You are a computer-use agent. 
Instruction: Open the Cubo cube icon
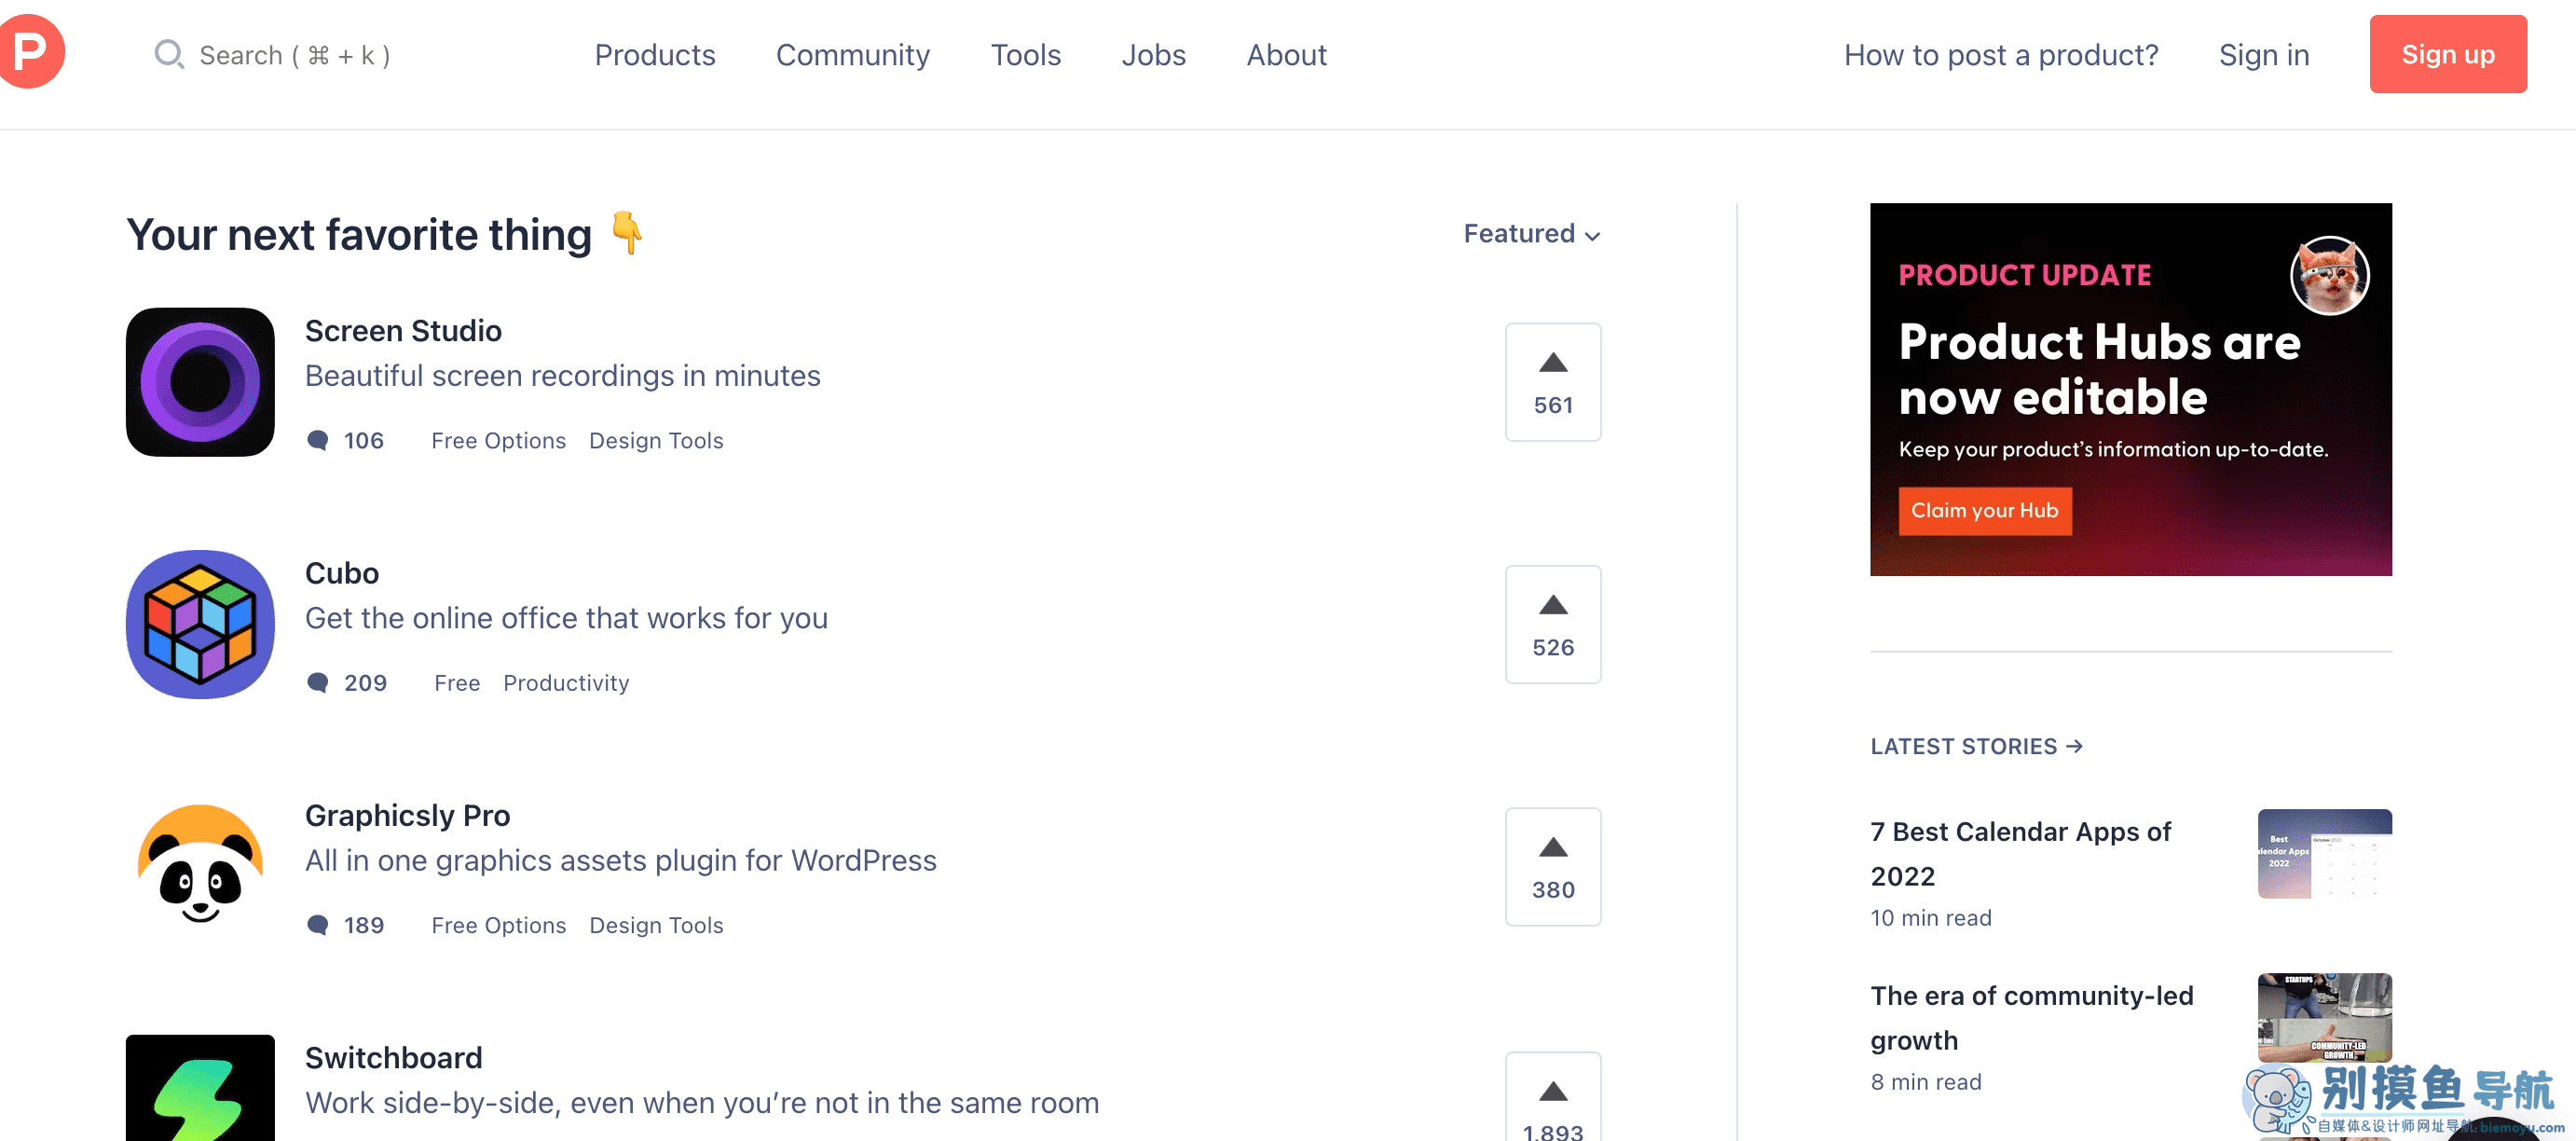click(200, 624)
